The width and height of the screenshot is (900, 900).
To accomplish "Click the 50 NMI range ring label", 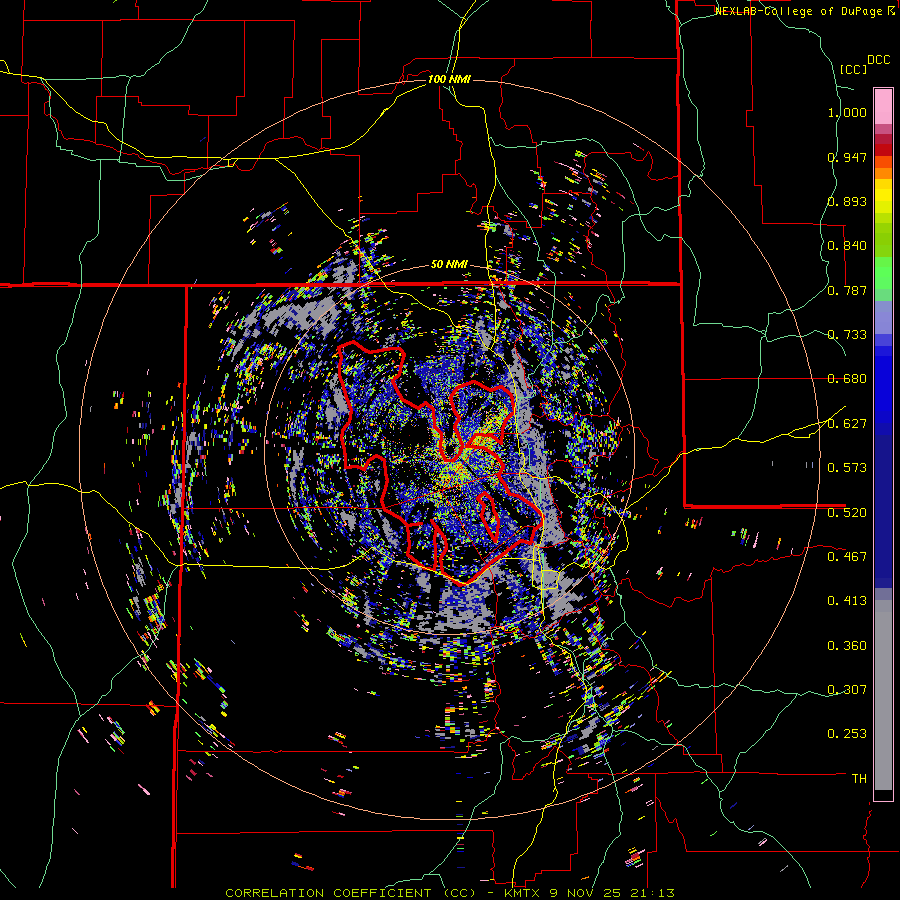I will coord(449,265).
